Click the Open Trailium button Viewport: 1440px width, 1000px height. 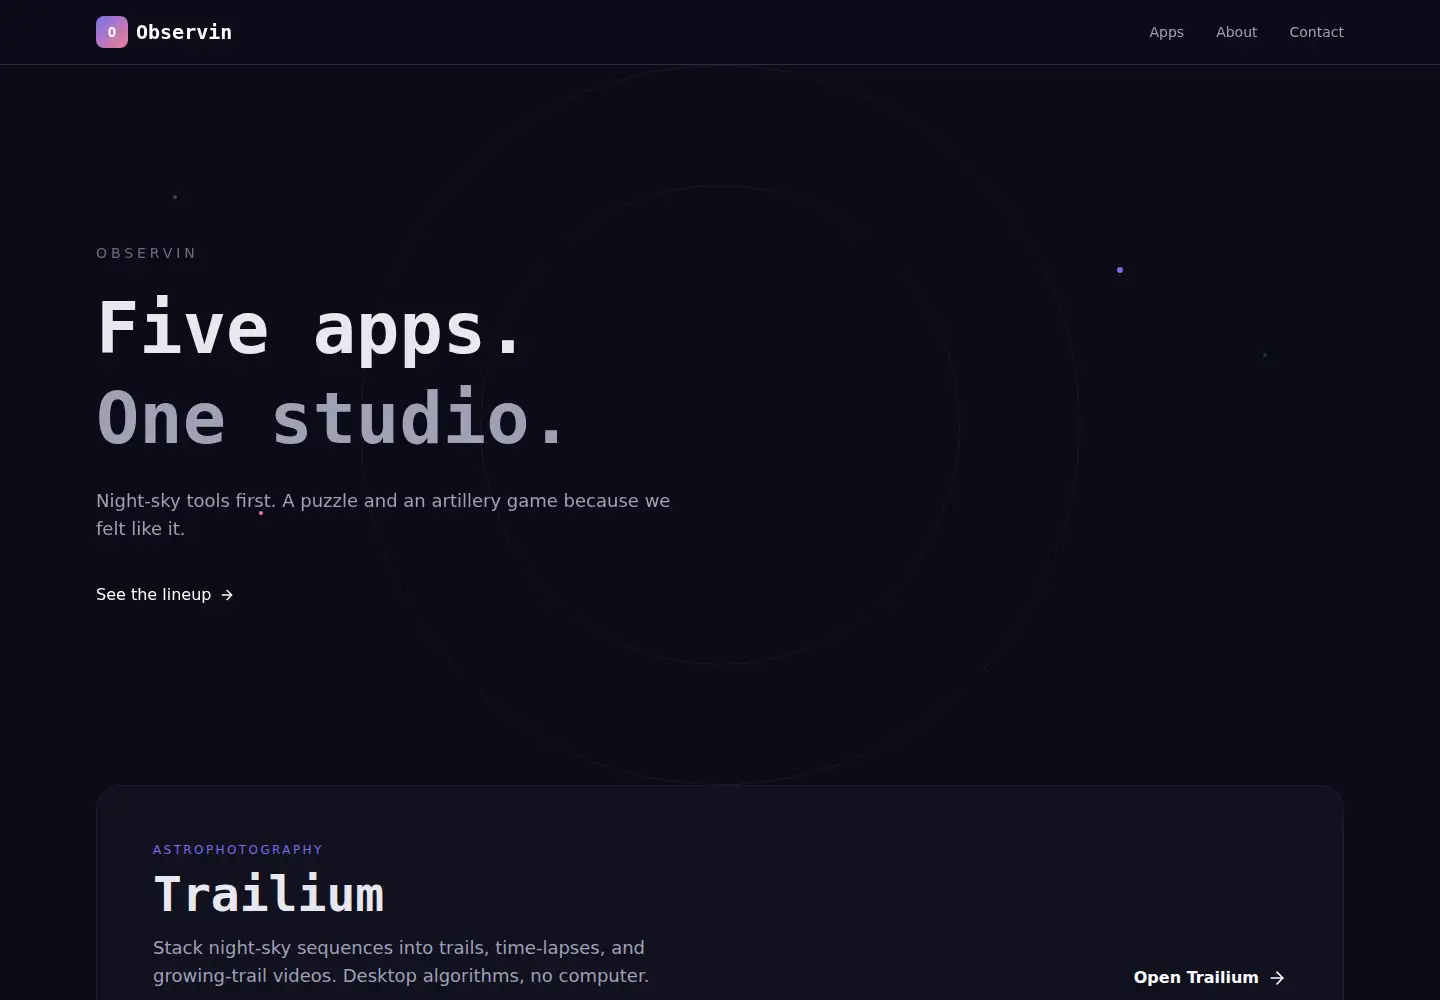(1209, 977)
